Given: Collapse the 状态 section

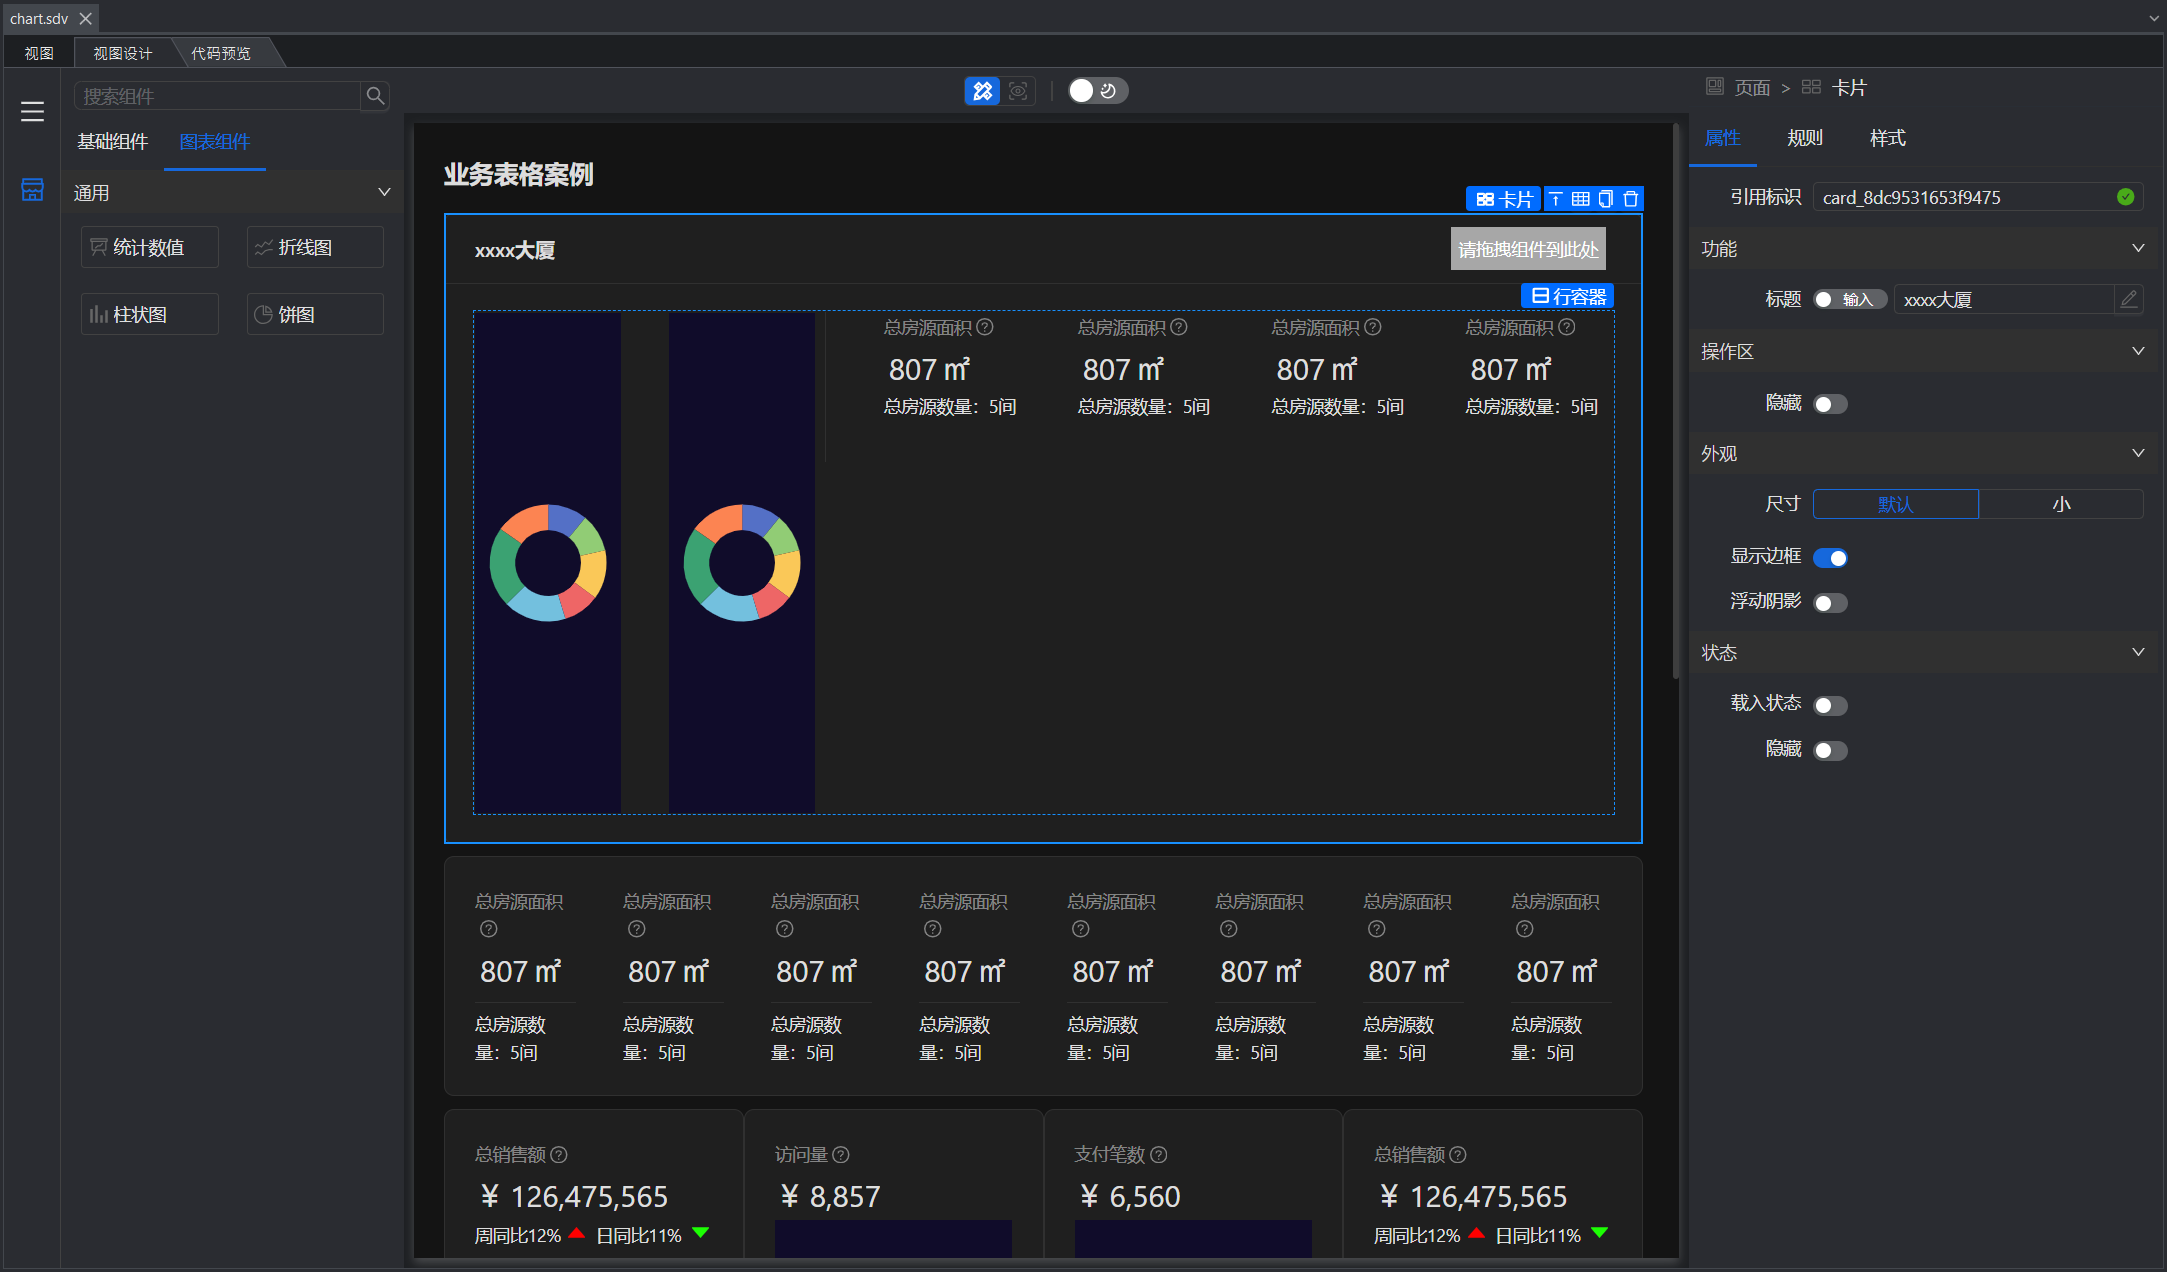Looking at the screenshot, I should point(2138,652).
